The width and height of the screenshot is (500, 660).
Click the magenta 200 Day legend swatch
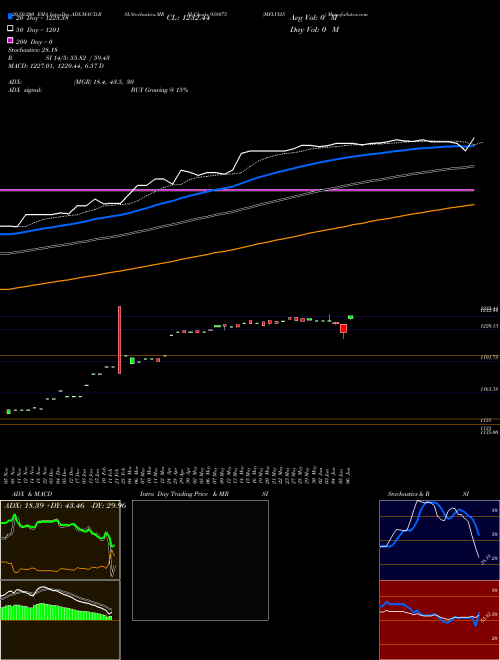tap(10, 40)
